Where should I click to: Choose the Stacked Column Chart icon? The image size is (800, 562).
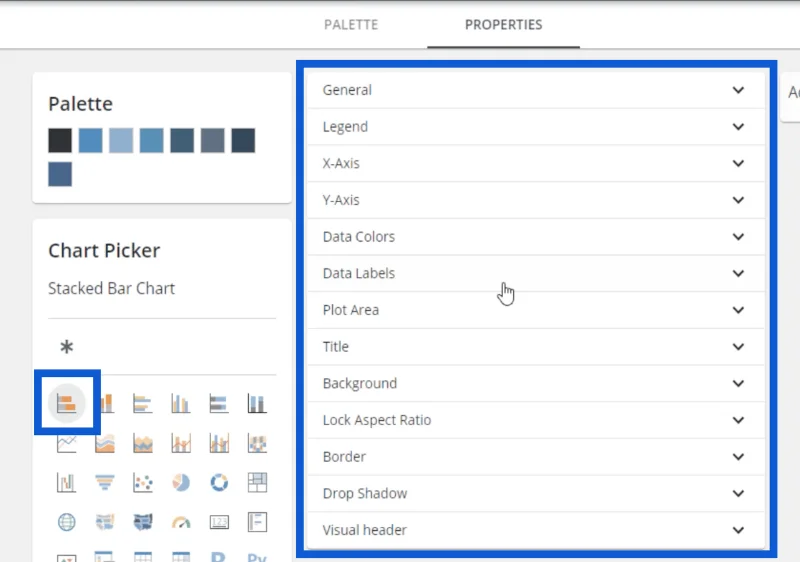[106, 403]
